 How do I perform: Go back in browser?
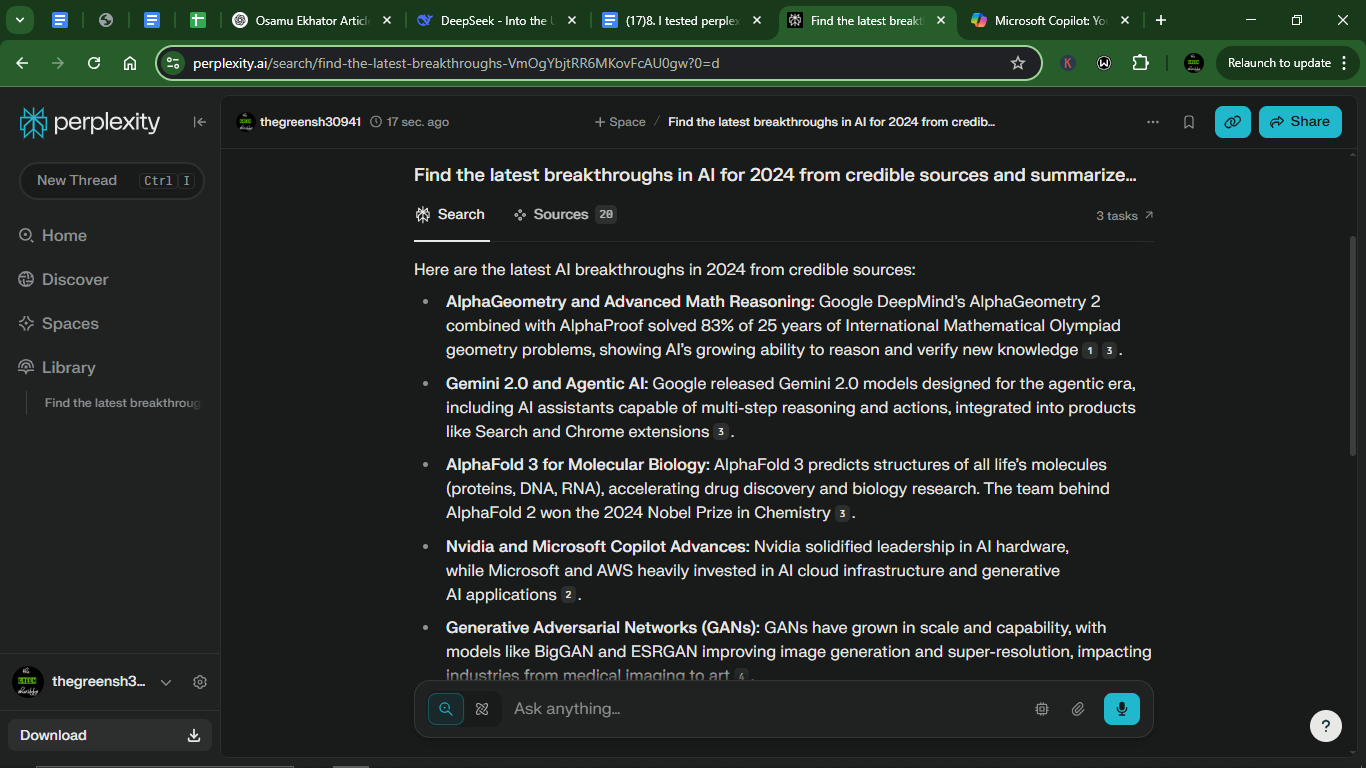click(22, 63)
